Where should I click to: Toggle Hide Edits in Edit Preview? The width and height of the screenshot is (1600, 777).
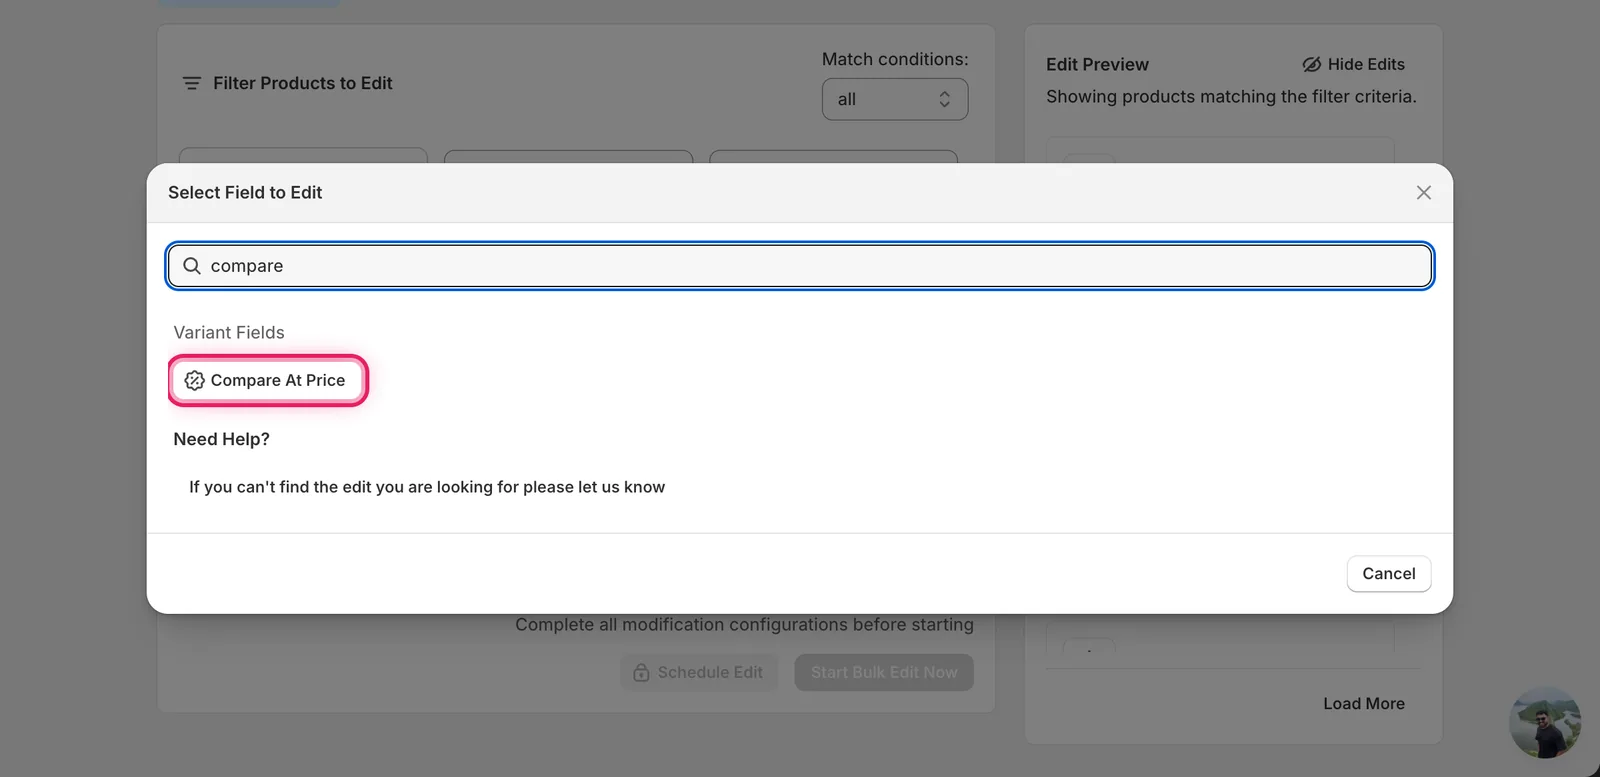point(1353,64)
